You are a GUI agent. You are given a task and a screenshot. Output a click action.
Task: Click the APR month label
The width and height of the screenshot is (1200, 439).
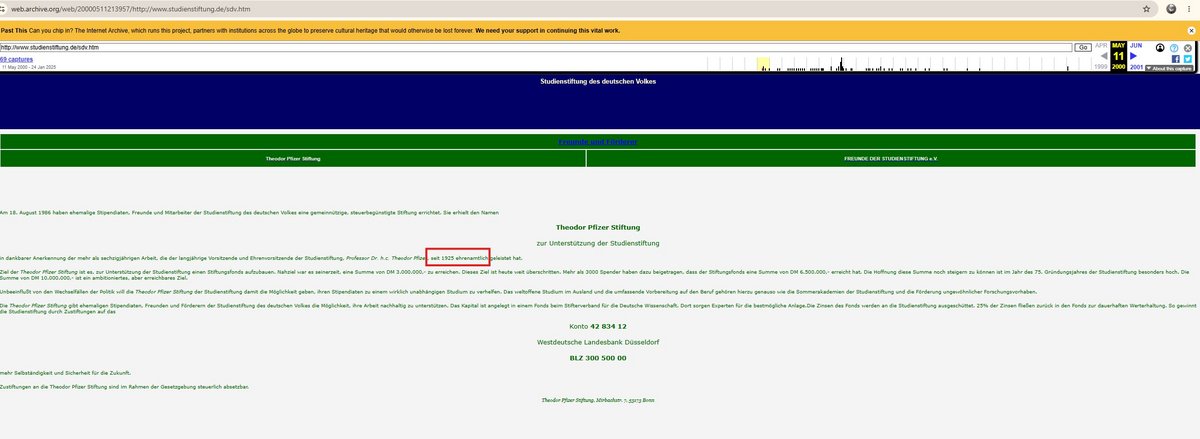1101,45
